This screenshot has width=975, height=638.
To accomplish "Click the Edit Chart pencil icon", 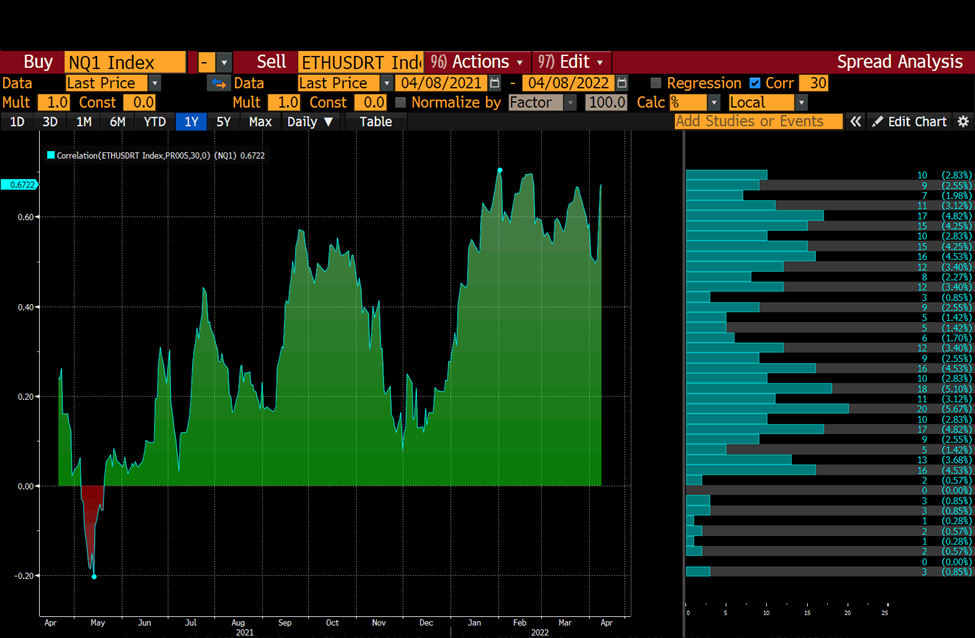I will tap(877, 121).
